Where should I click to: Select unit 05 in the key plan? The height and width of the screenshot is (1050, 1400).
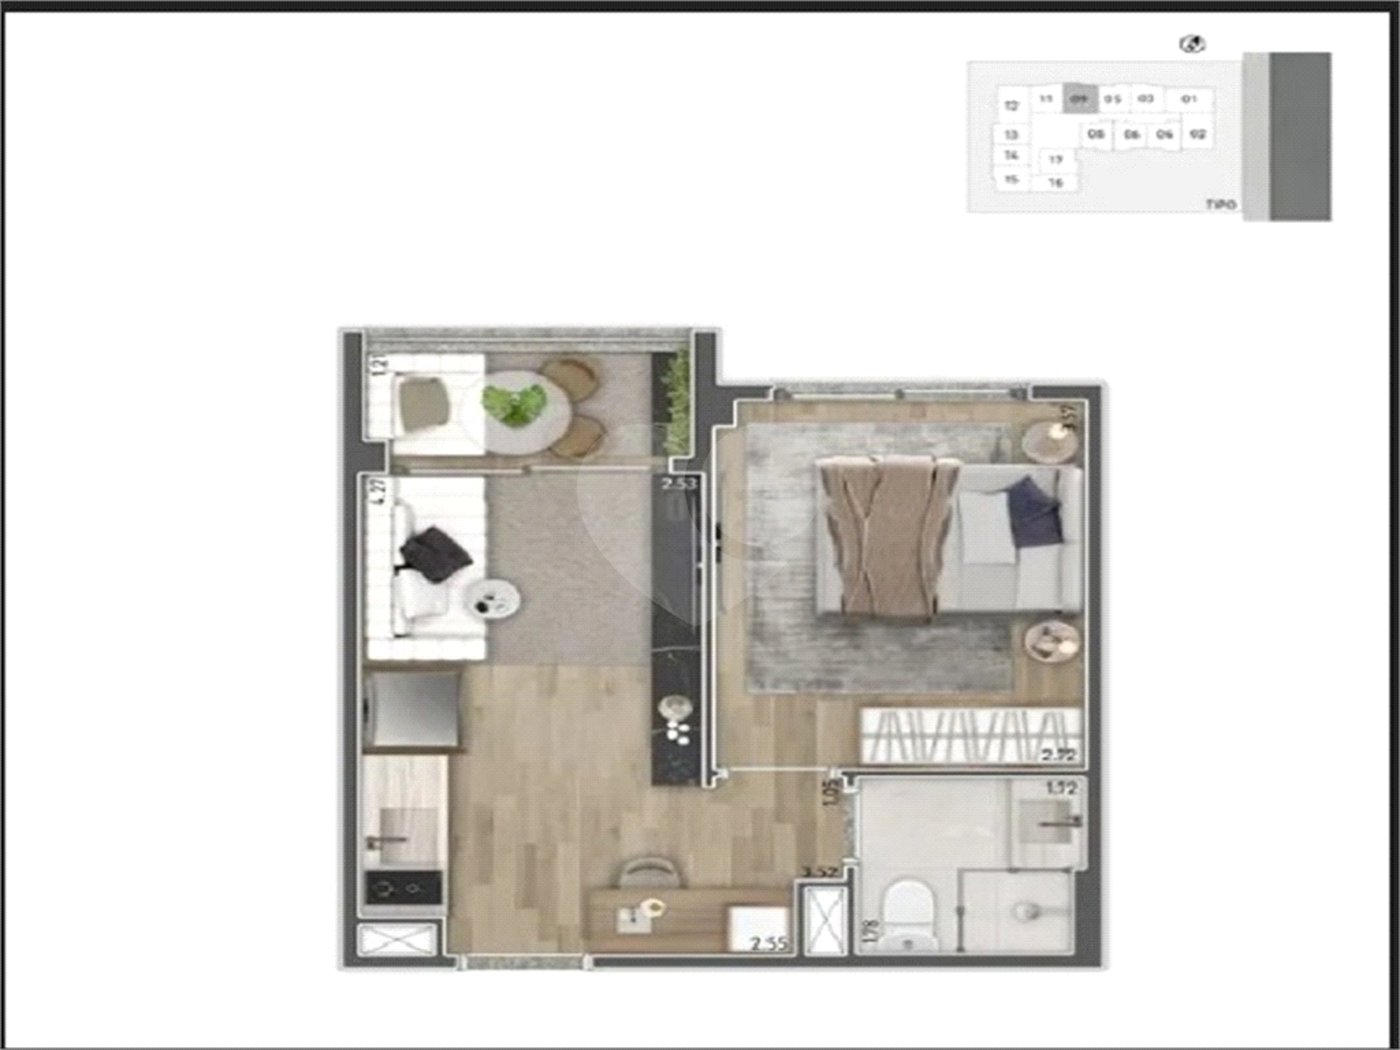[1113, 99]
